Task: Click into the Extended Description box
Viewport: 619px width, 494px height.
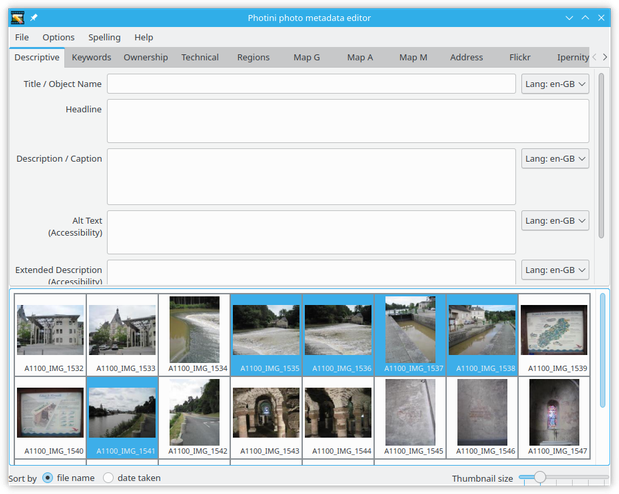Action: (x=311, y=272)
